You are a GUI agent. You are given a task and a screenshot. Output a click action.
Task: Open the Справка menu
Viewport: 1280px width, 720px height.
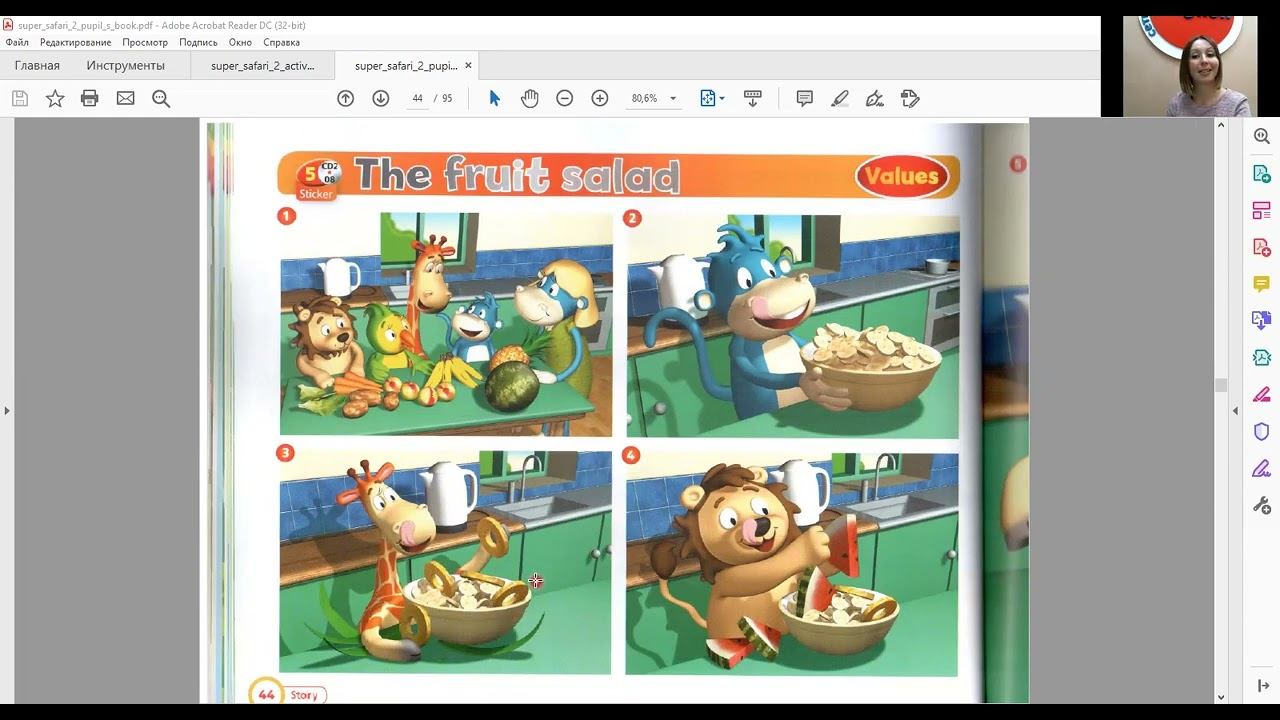click(282, 42)
